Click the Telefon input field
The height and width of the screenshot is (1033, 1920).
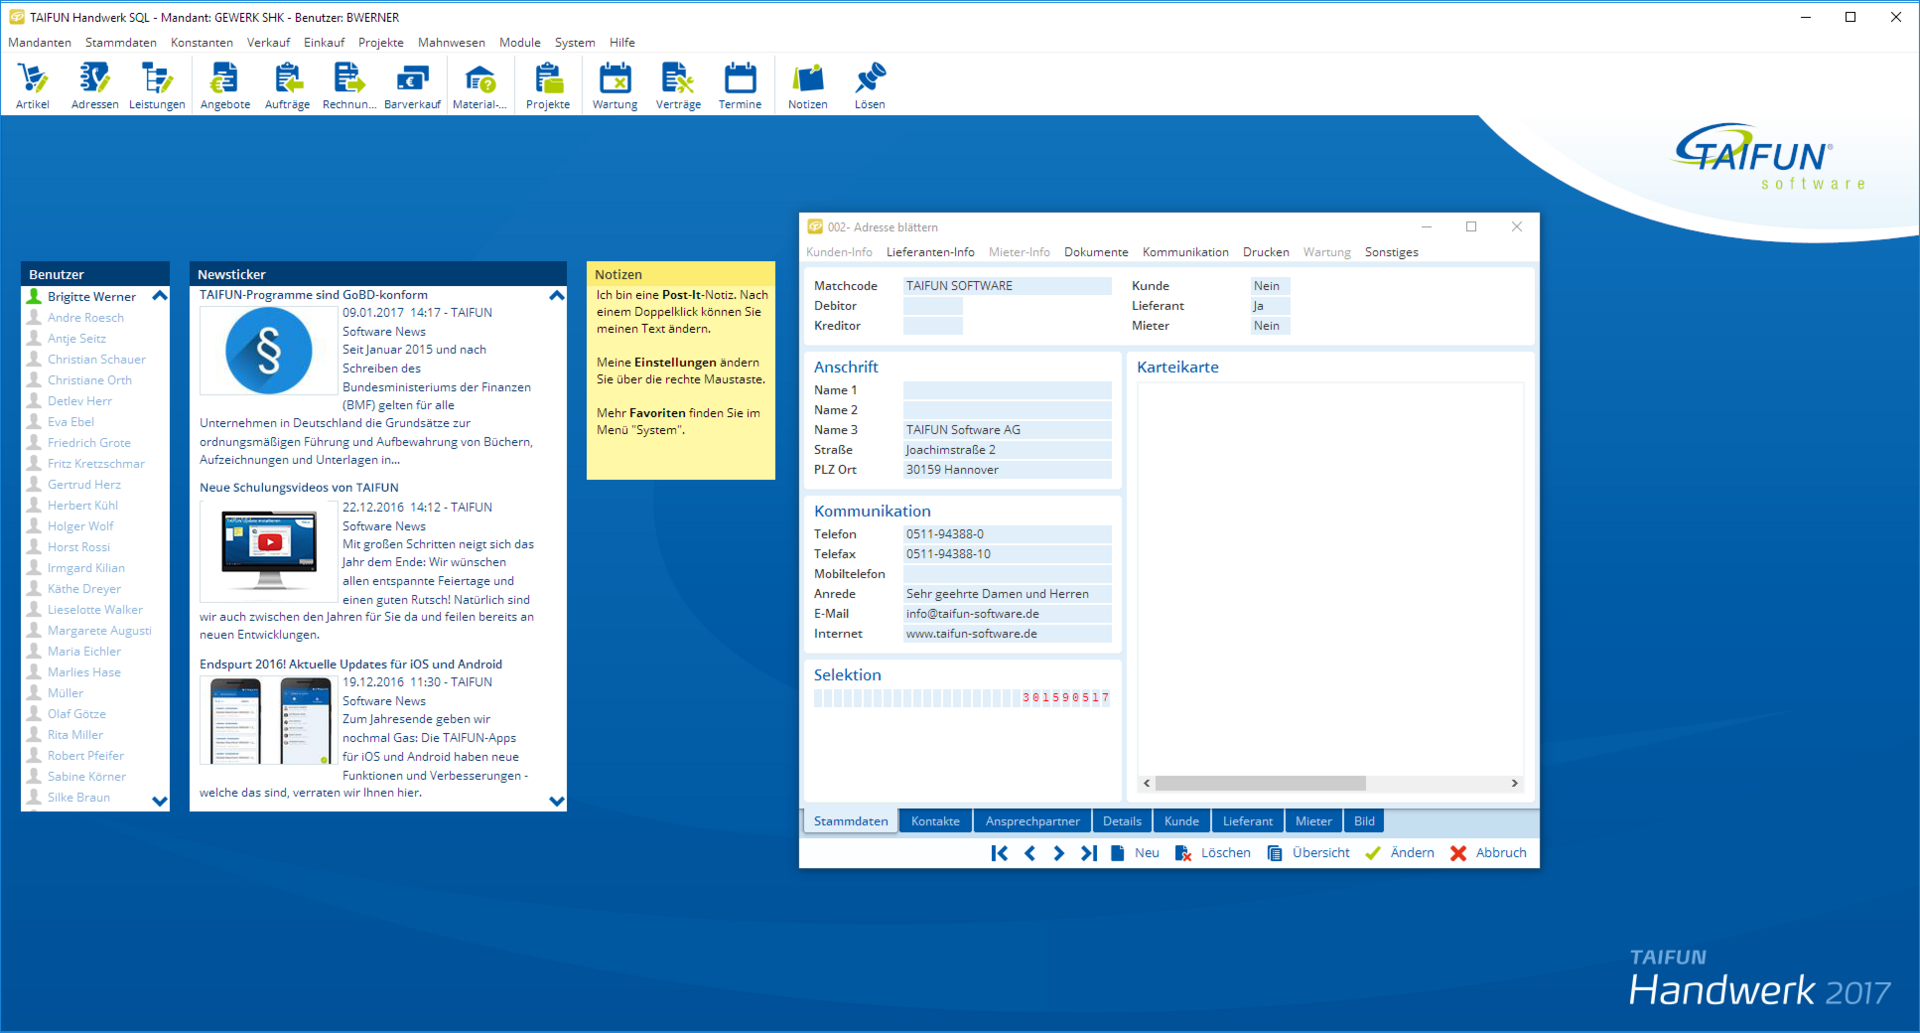(x=1006, y=534)
